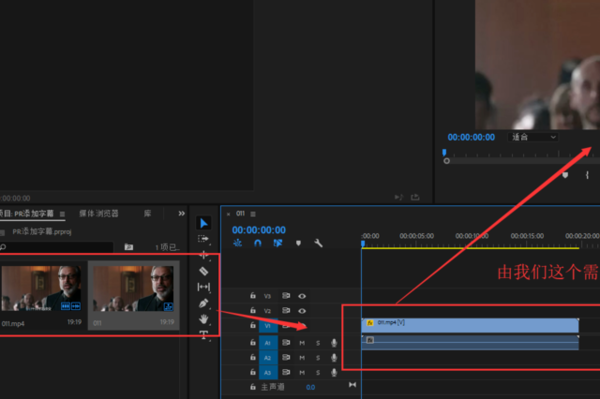Viewport: 600px width, 399px height.
Task: Open program monitor zoom dropdown 适合
Action: pos(533,137)
